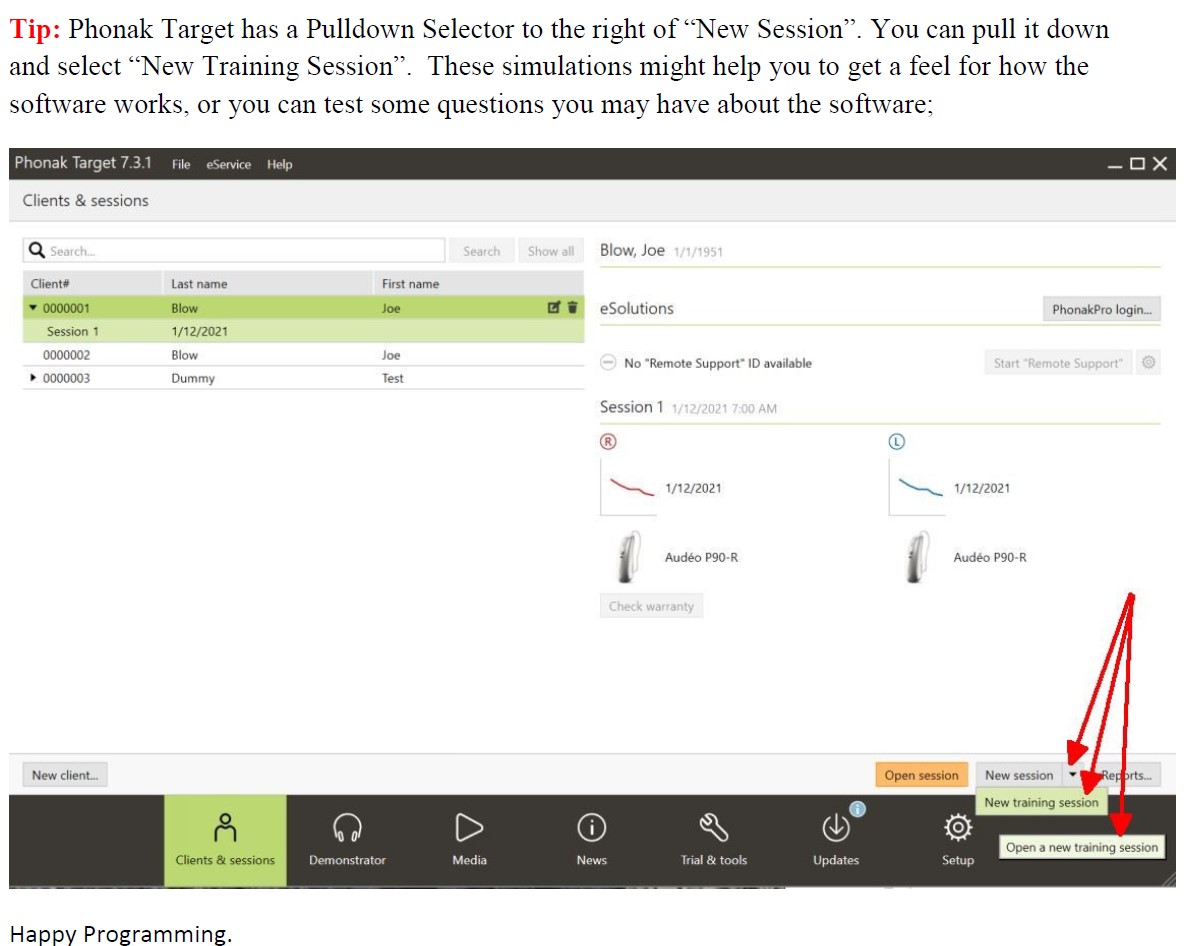Collapse client 0000001 tree row
The image size is (1188, 946).
pos(33,308)
